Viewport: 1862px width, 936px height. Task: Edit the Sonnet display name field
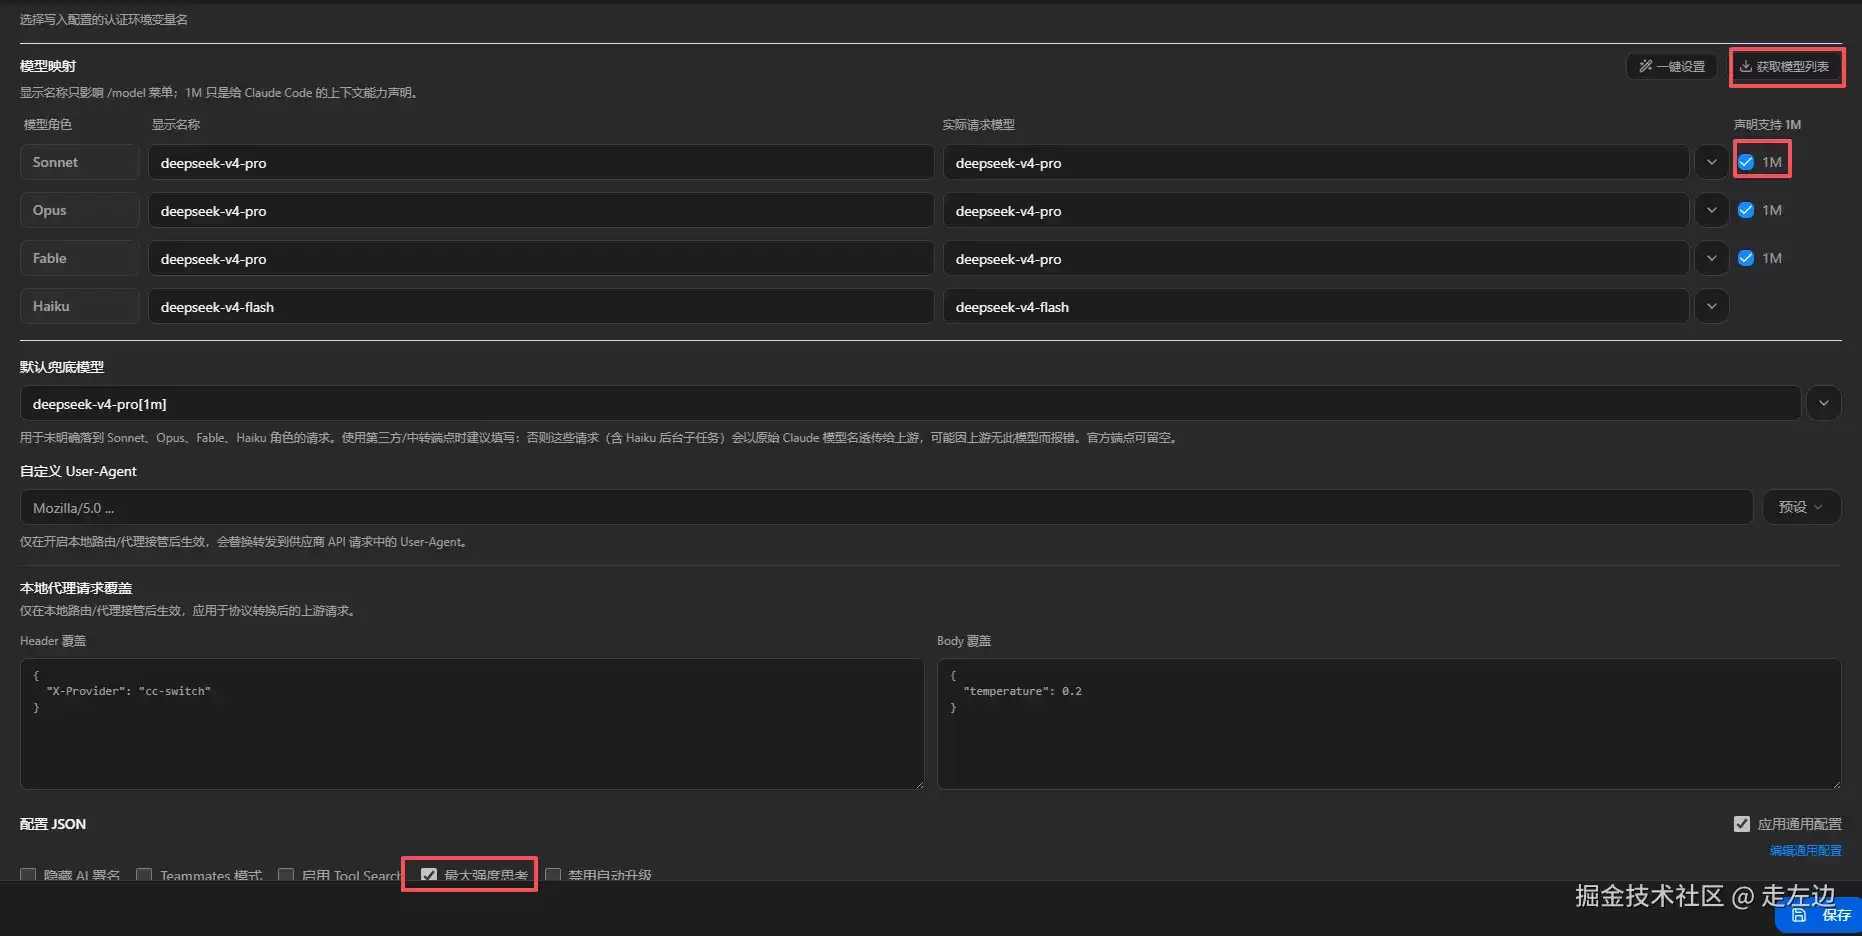tap(541, 162)
